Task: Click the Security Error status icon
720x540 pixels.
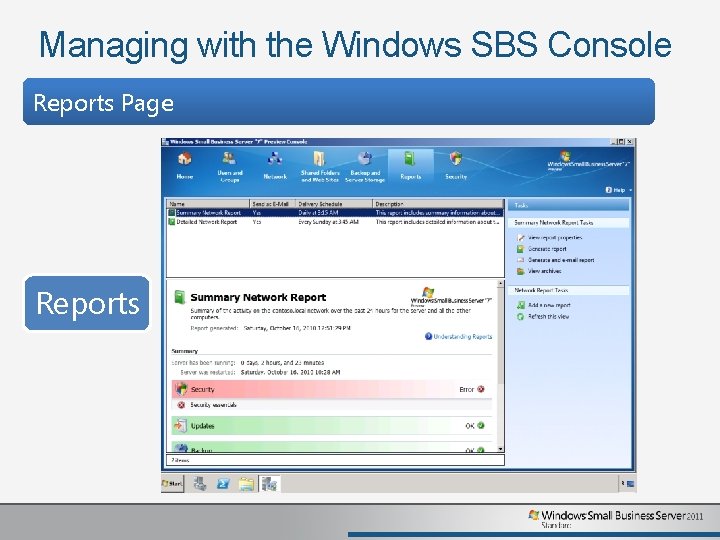Action: pyautogui.click(x=481, y=389)
